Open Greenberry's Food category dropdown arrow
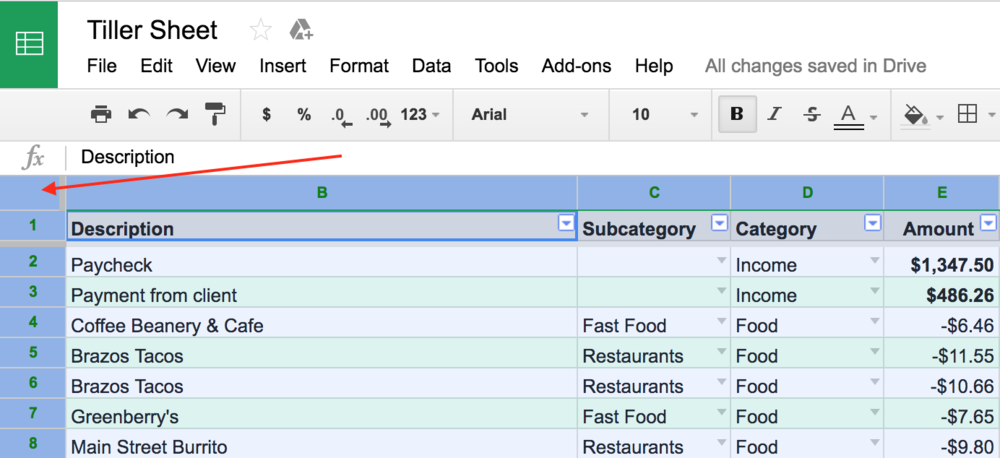The width and height of the screenshot is (1000, 458). click(x=874, y=412)
